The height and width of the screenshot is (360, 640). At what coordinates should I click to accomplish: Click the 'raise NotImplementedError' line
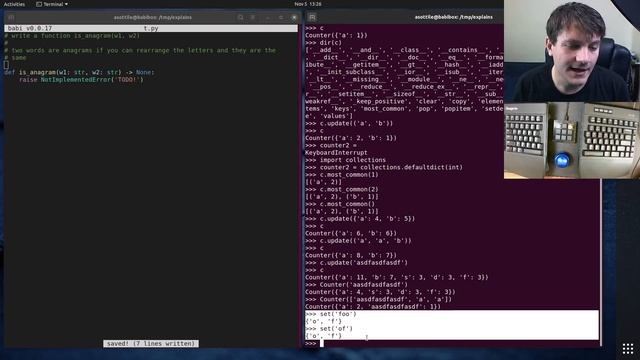[x=81, y=80]
